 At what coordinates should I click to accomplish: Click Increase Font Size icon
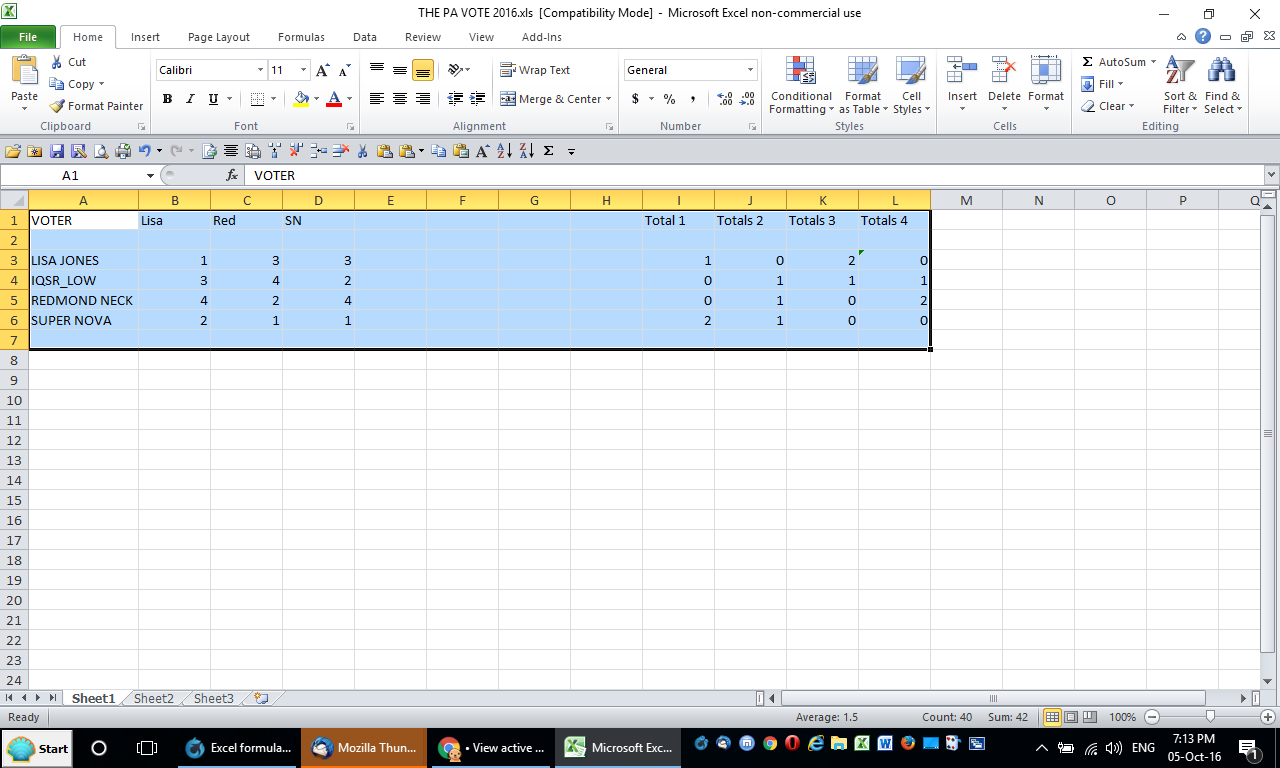[322, 70]
